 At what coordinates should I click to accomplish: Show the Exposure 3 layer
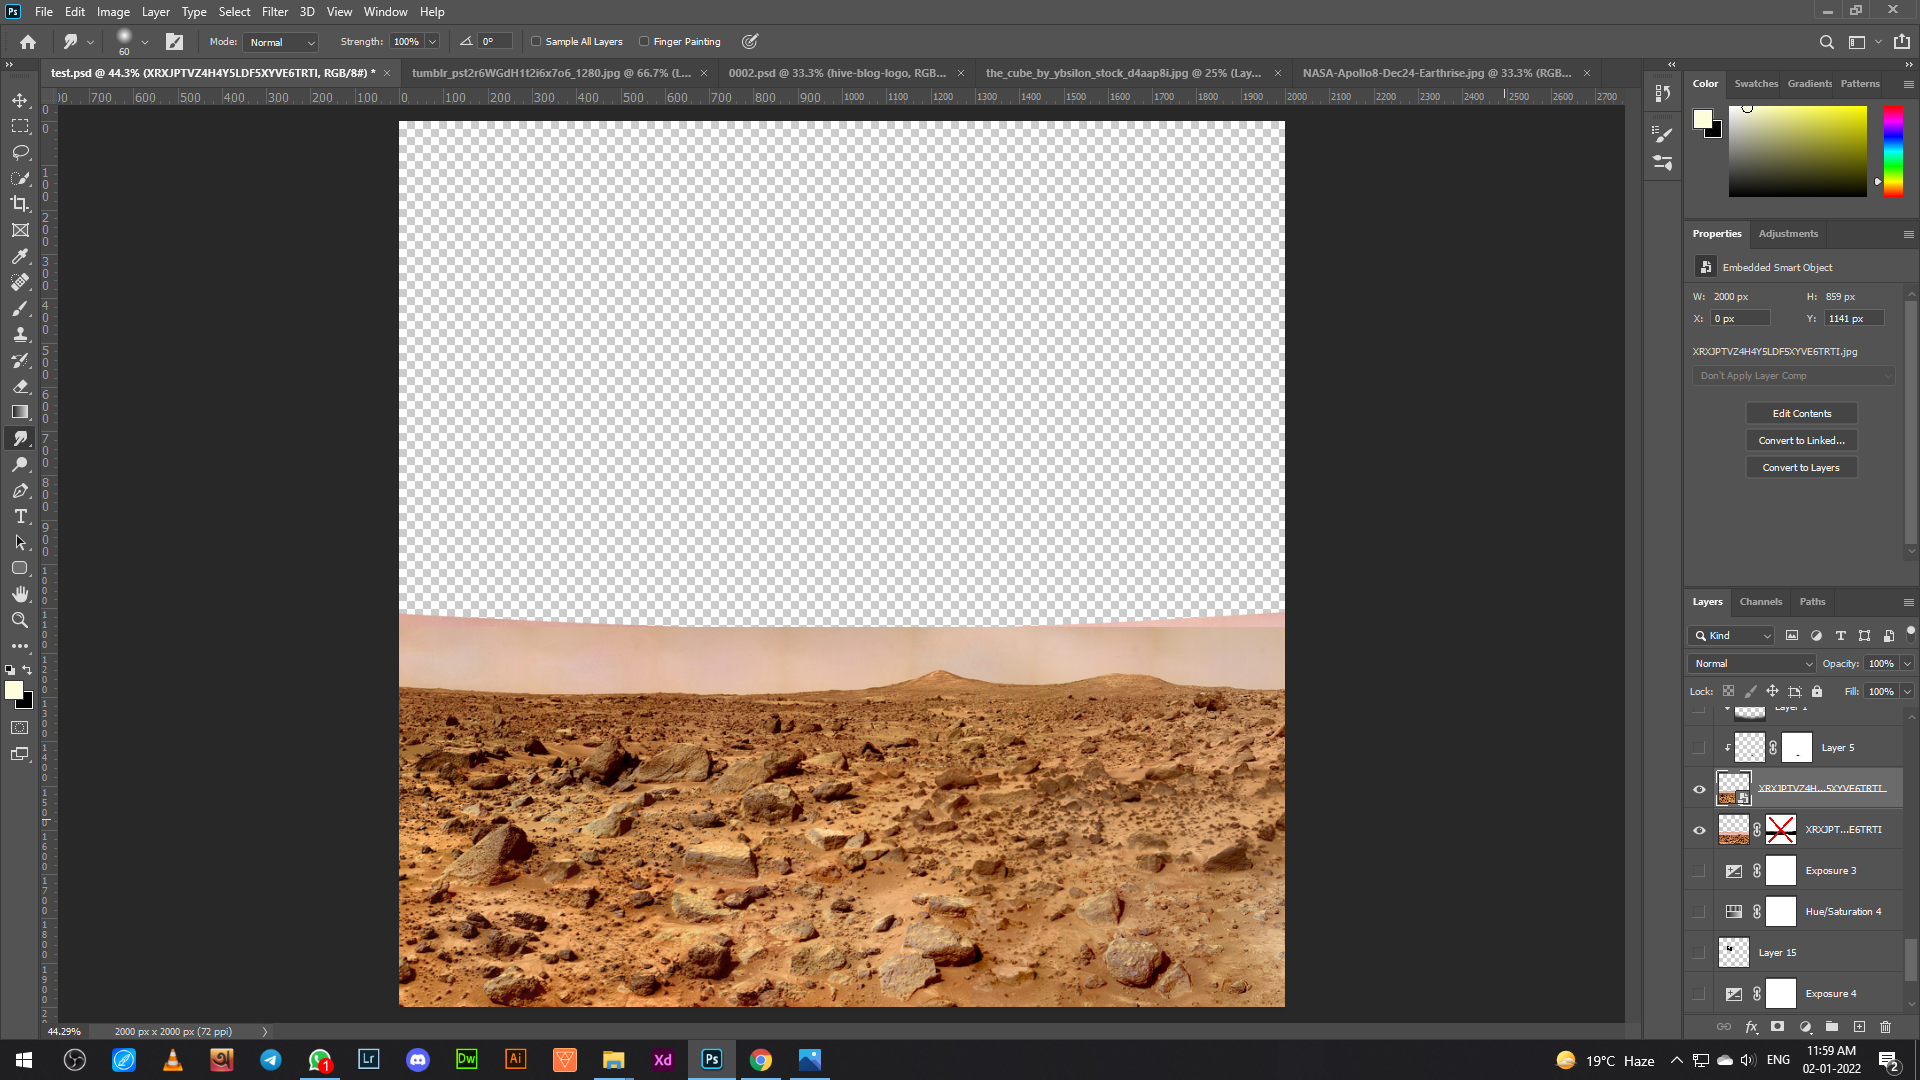[x=1699, y=871]
